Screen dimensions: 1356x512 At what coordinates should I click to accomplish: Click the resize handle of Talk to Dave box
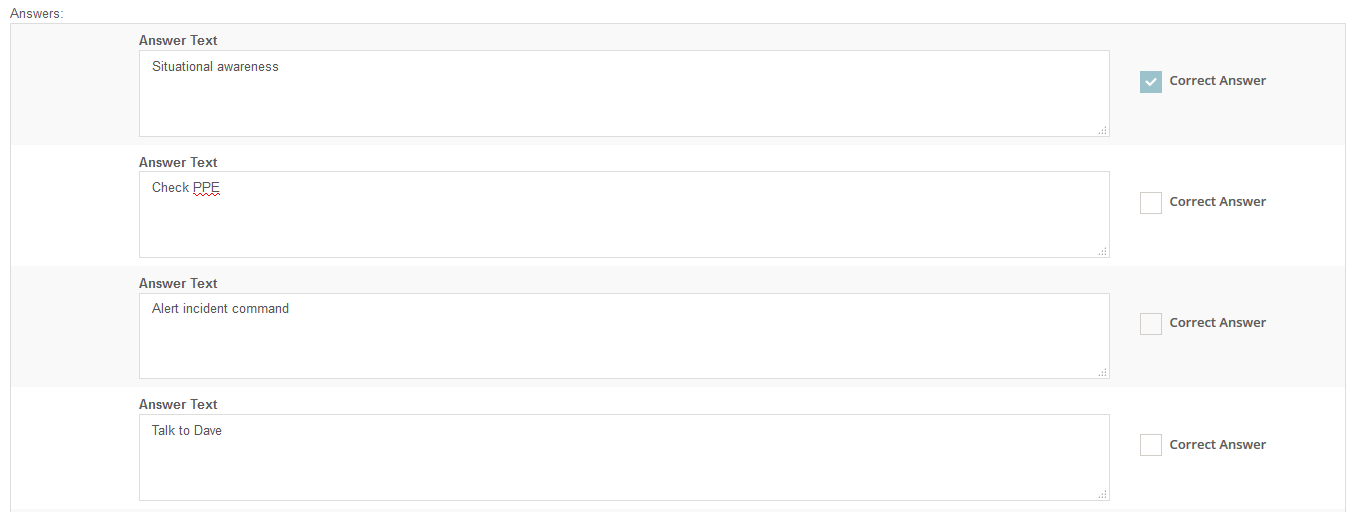pos(1102,494)
